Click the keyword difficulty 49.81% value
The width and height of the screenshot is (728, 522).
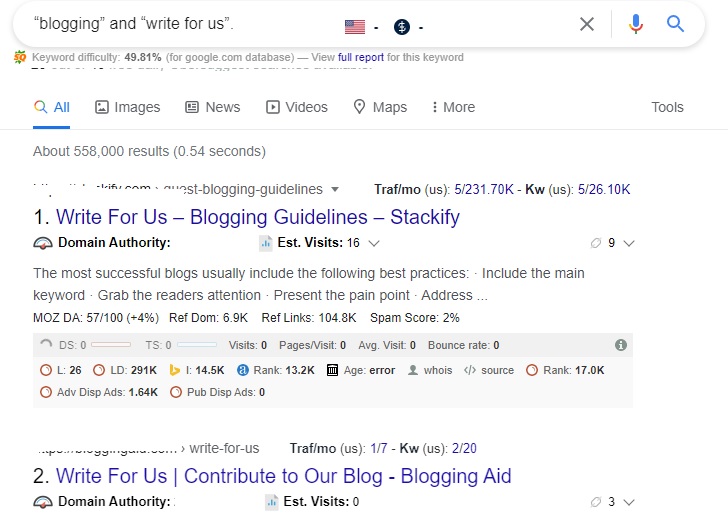tap(143, 57)
